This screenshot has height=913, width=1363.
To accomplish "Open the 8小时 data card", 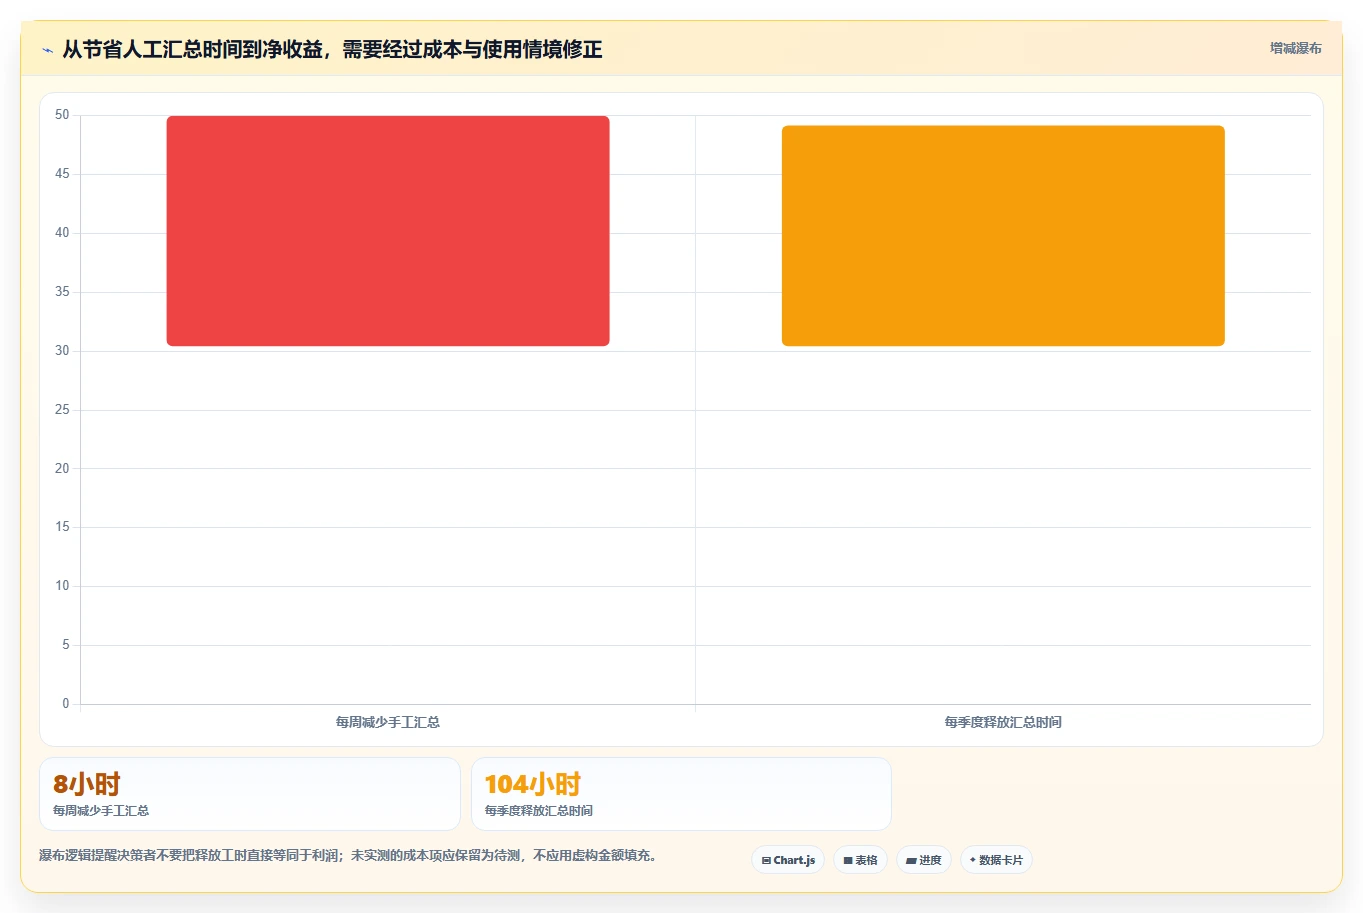I will click(x=250, y=794).
